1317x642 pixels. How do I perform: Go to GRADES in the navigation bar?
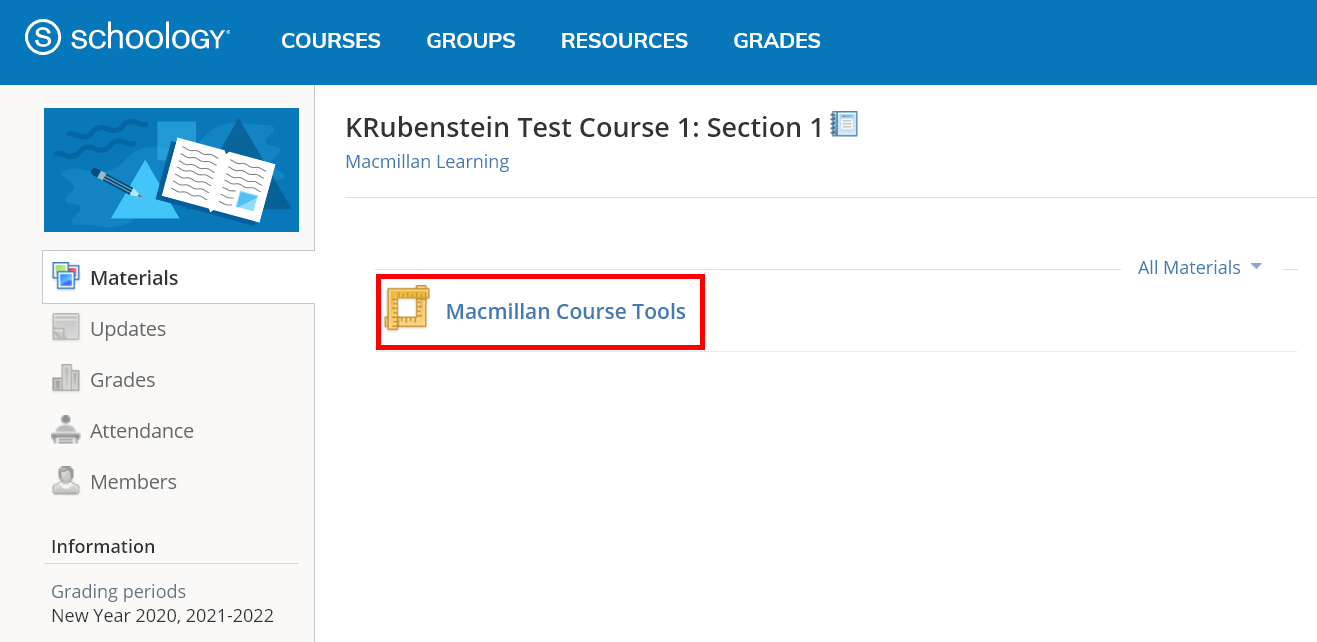[x=777, y=40]
